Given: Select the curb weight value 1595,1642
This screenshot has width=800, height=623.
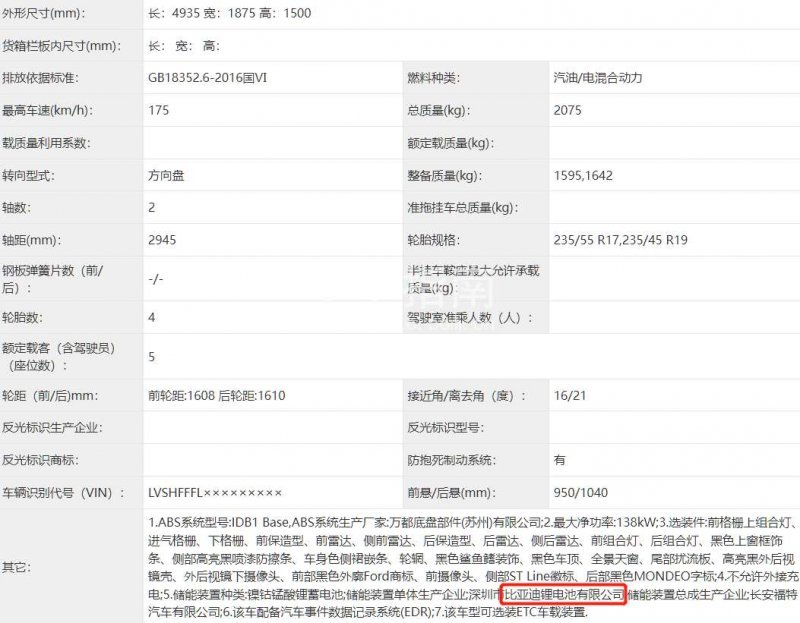Looking at the screenshot, I should [x=581, y=175].
